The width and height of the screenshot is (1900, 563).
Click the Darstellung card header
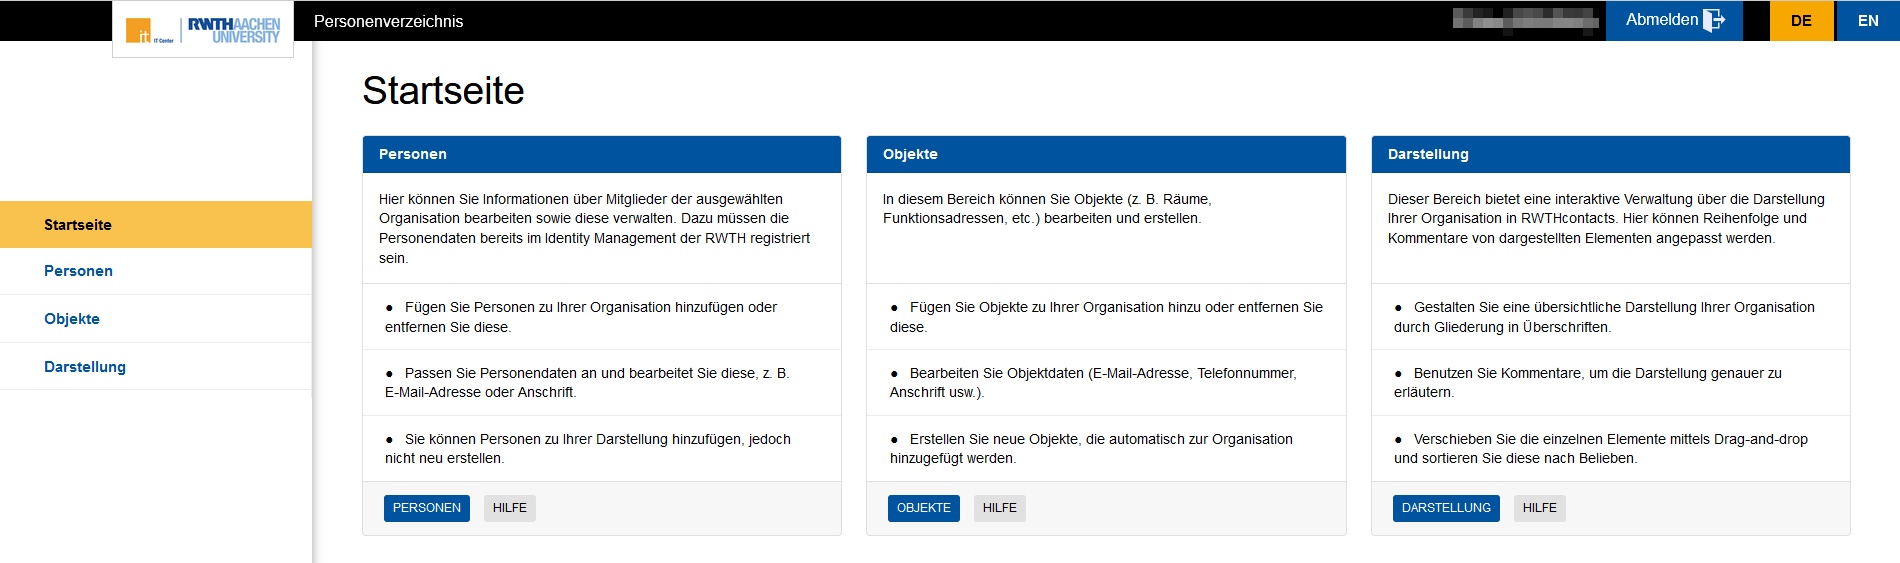coord(1609,154)
